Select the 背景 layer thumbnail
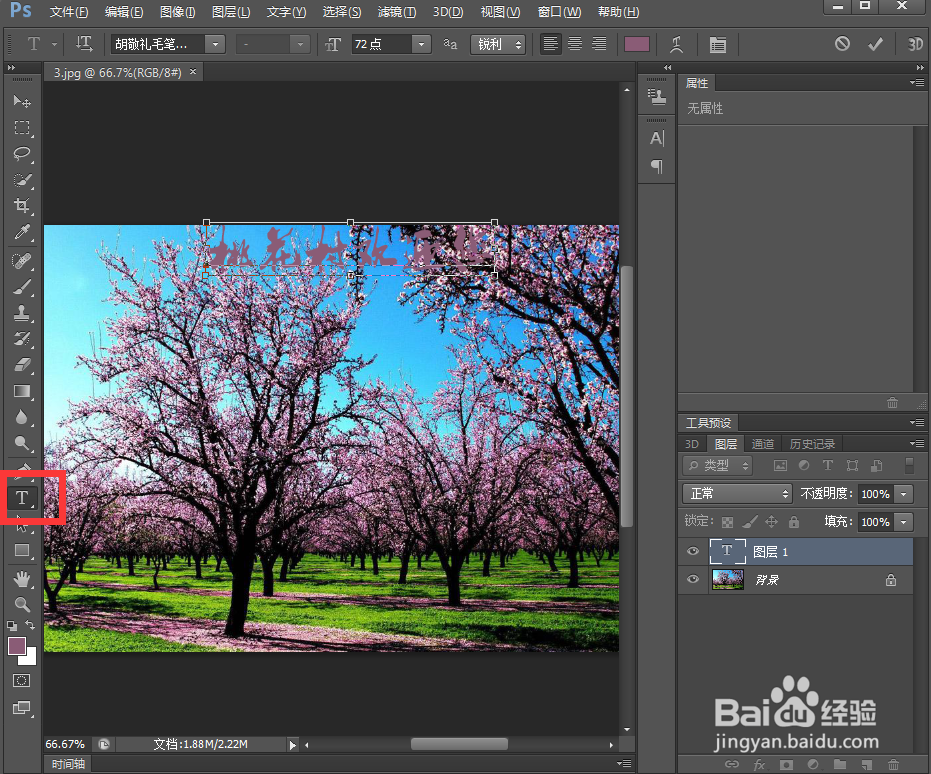This screenshot has height=774, width=931. [727, 579]
